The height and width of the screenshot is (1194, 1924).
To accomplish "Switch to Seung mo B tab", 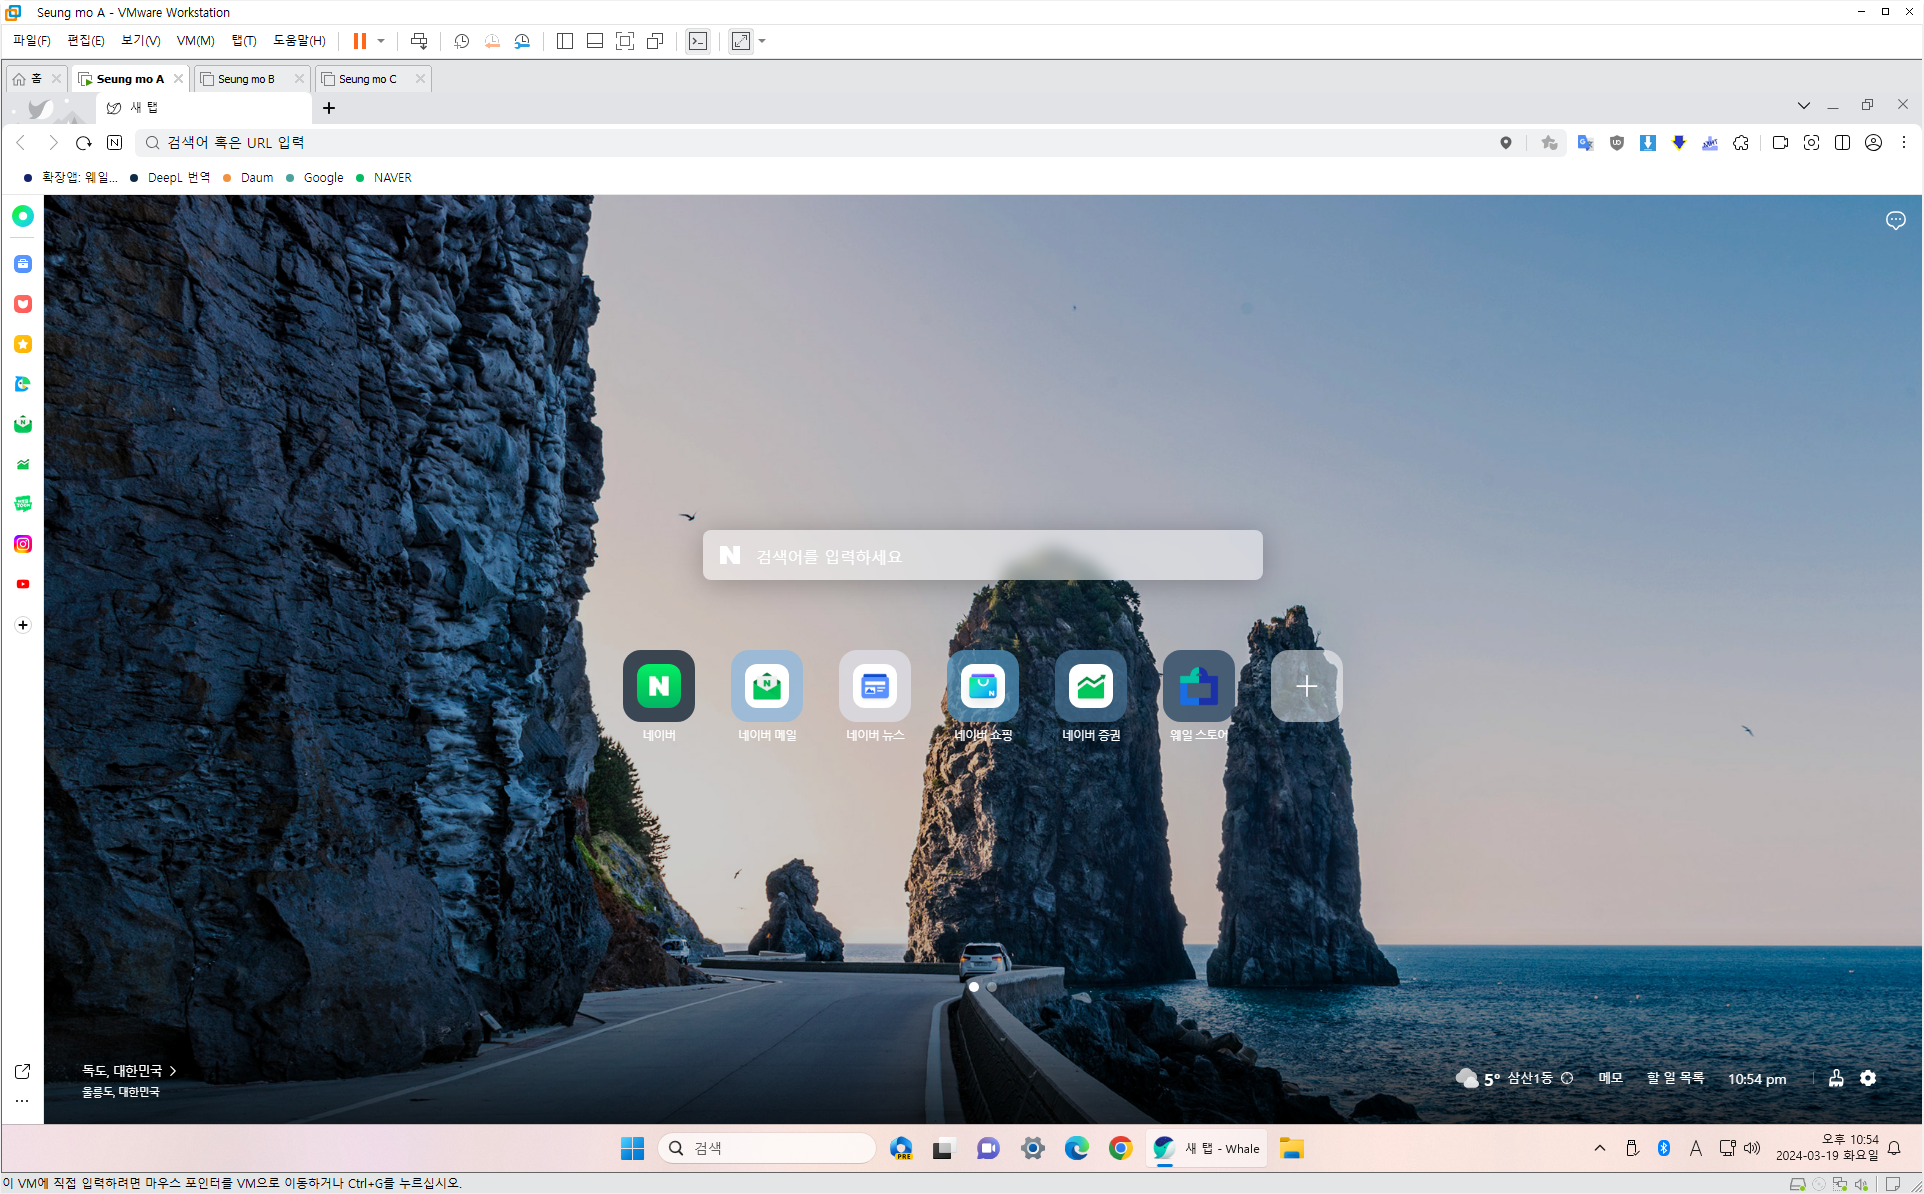I will tap(246, 79).
